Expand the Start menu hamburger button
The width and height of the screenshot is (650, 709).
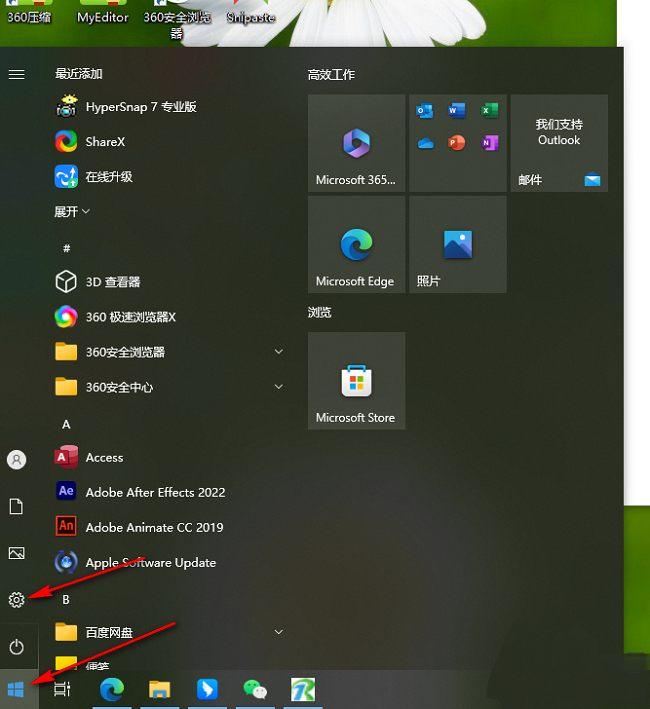[17, 74]
